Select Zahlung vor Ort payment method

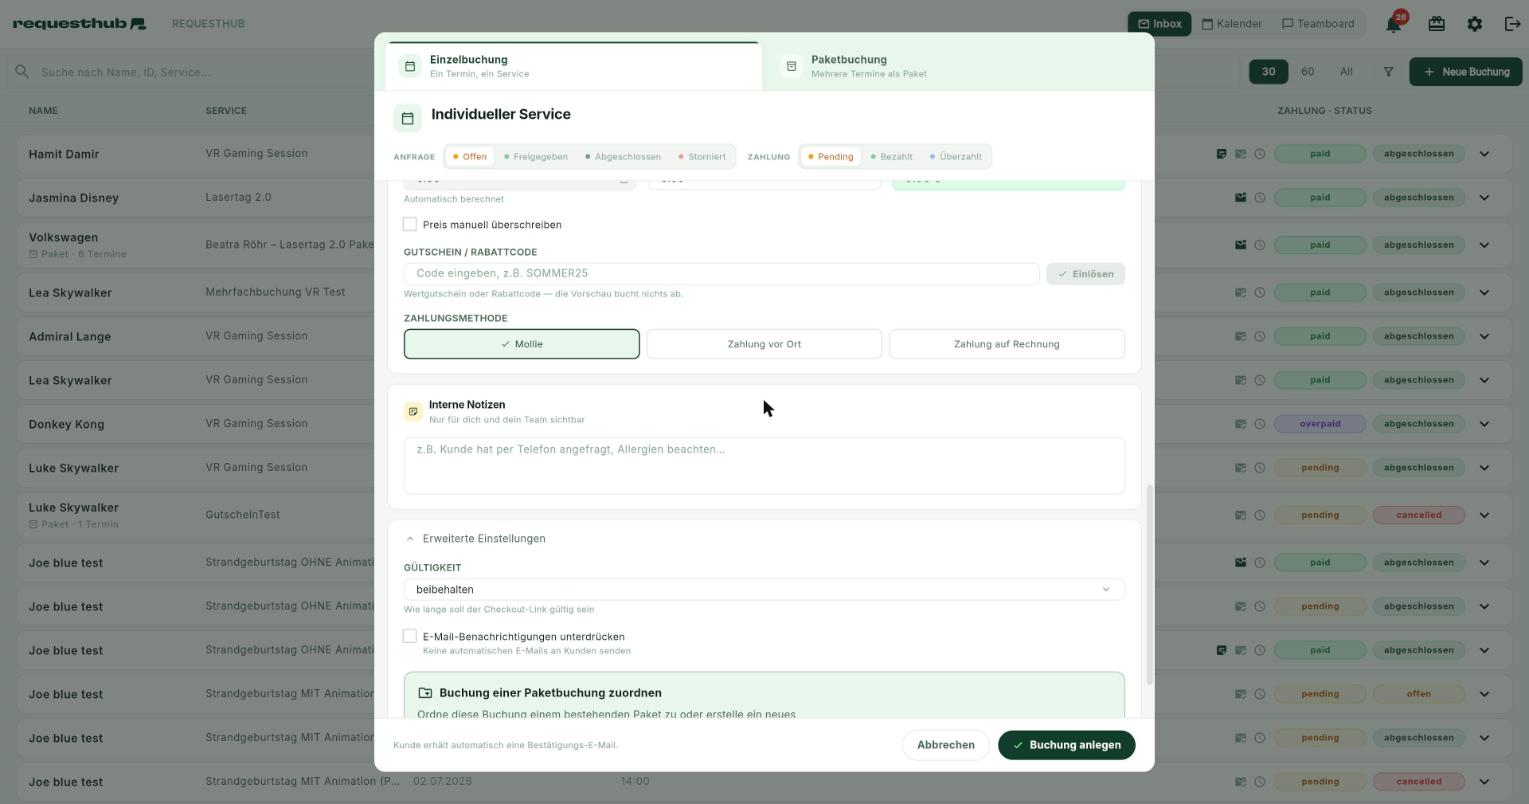(x=764, y=344)
